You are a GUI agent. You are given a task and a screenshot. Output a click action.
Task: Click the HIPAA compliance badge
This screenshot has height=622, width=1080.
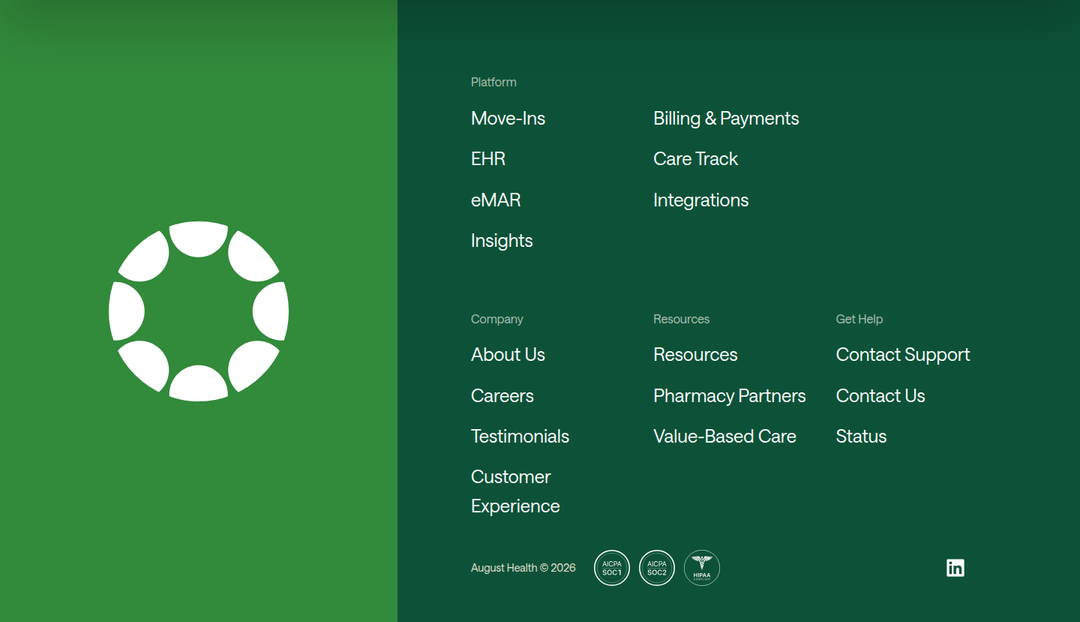[x=702, y=568]
